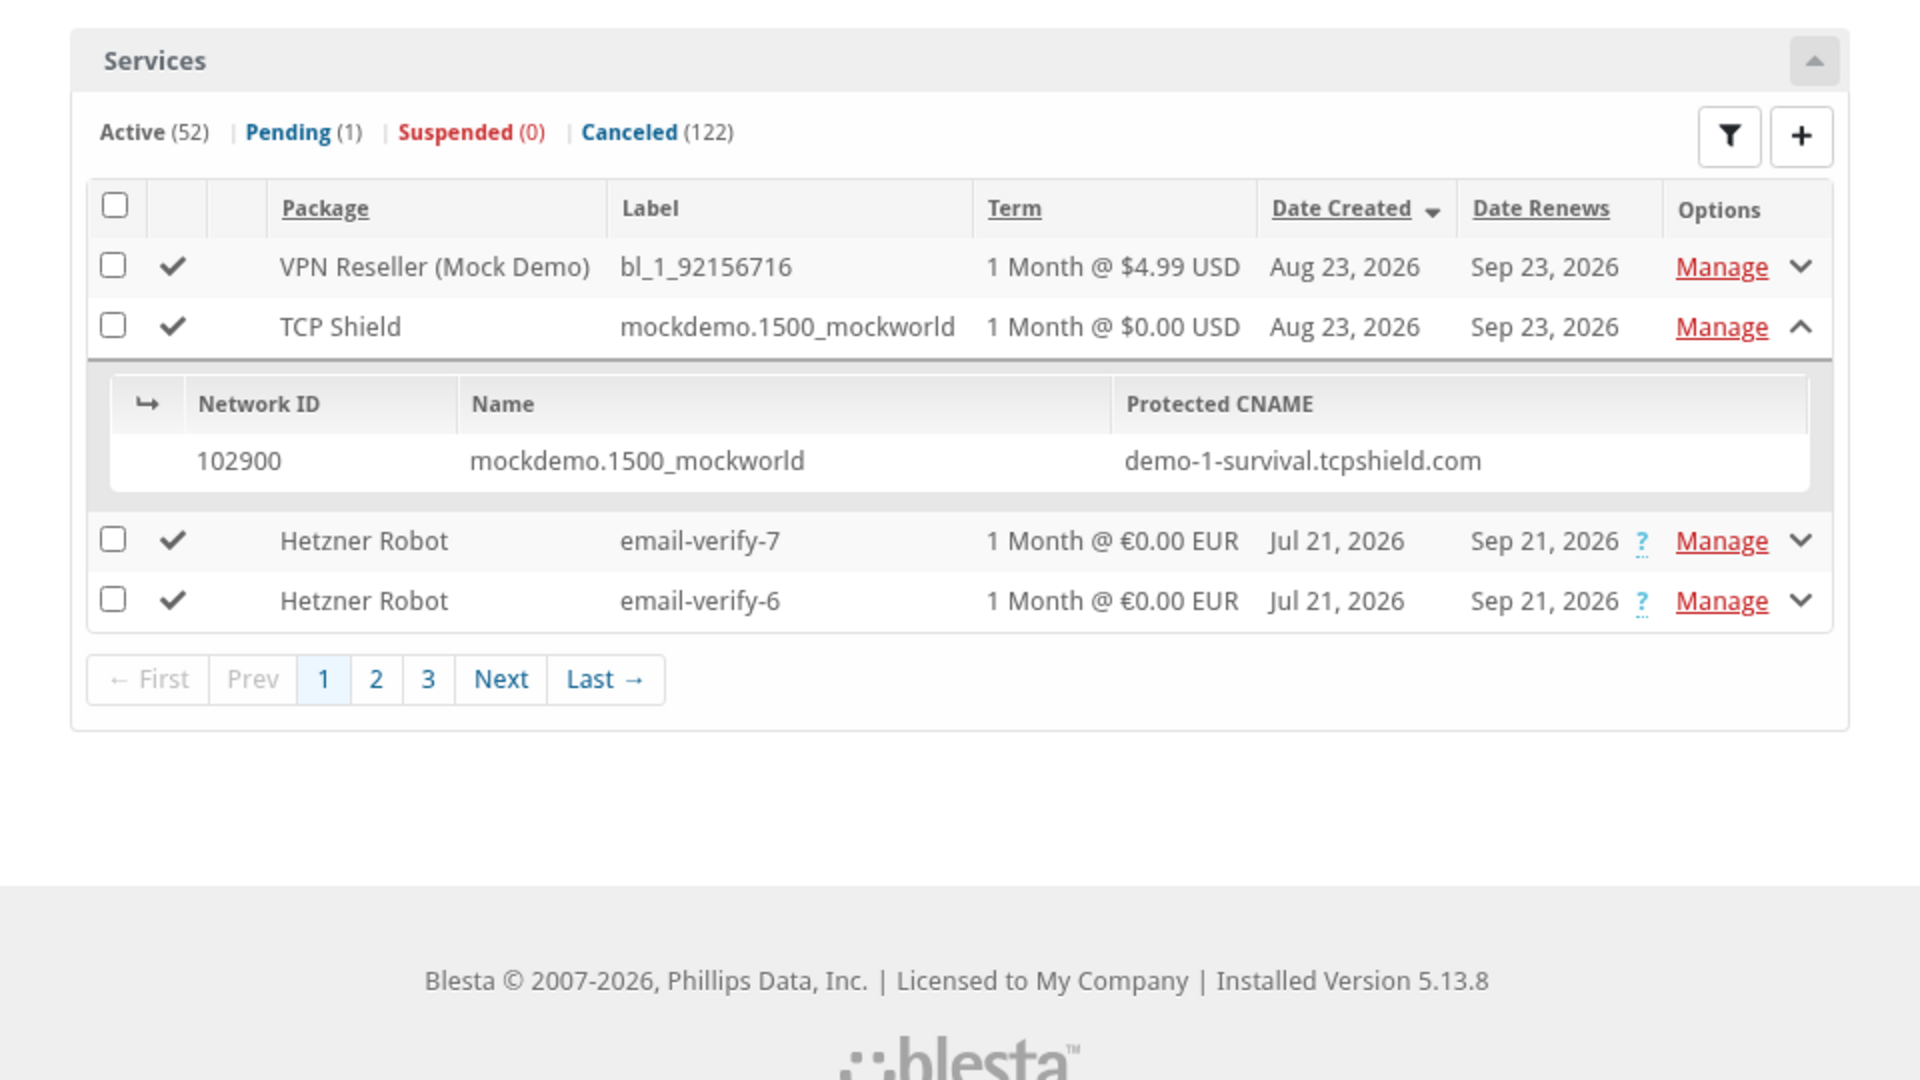1920x1080 pixels.
Task: Click the disabled First pagination button
Action: (x=148, y=680)
